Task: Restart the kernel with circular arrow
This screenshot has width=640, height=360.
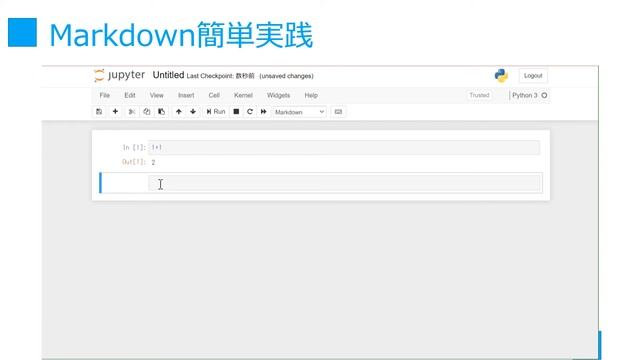Action: click(250, 111)
